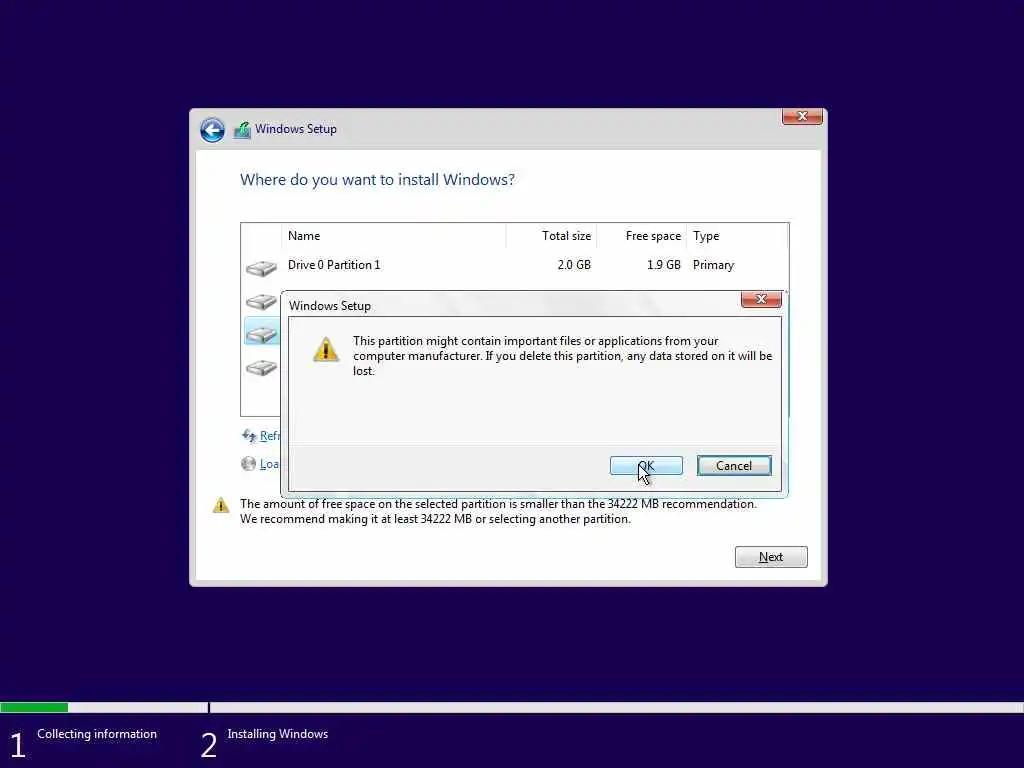Image resolution: width=1024 pixels, height=768 pixels.
Task: Click the free space warning triangle icon
Action: click(221, 505)
